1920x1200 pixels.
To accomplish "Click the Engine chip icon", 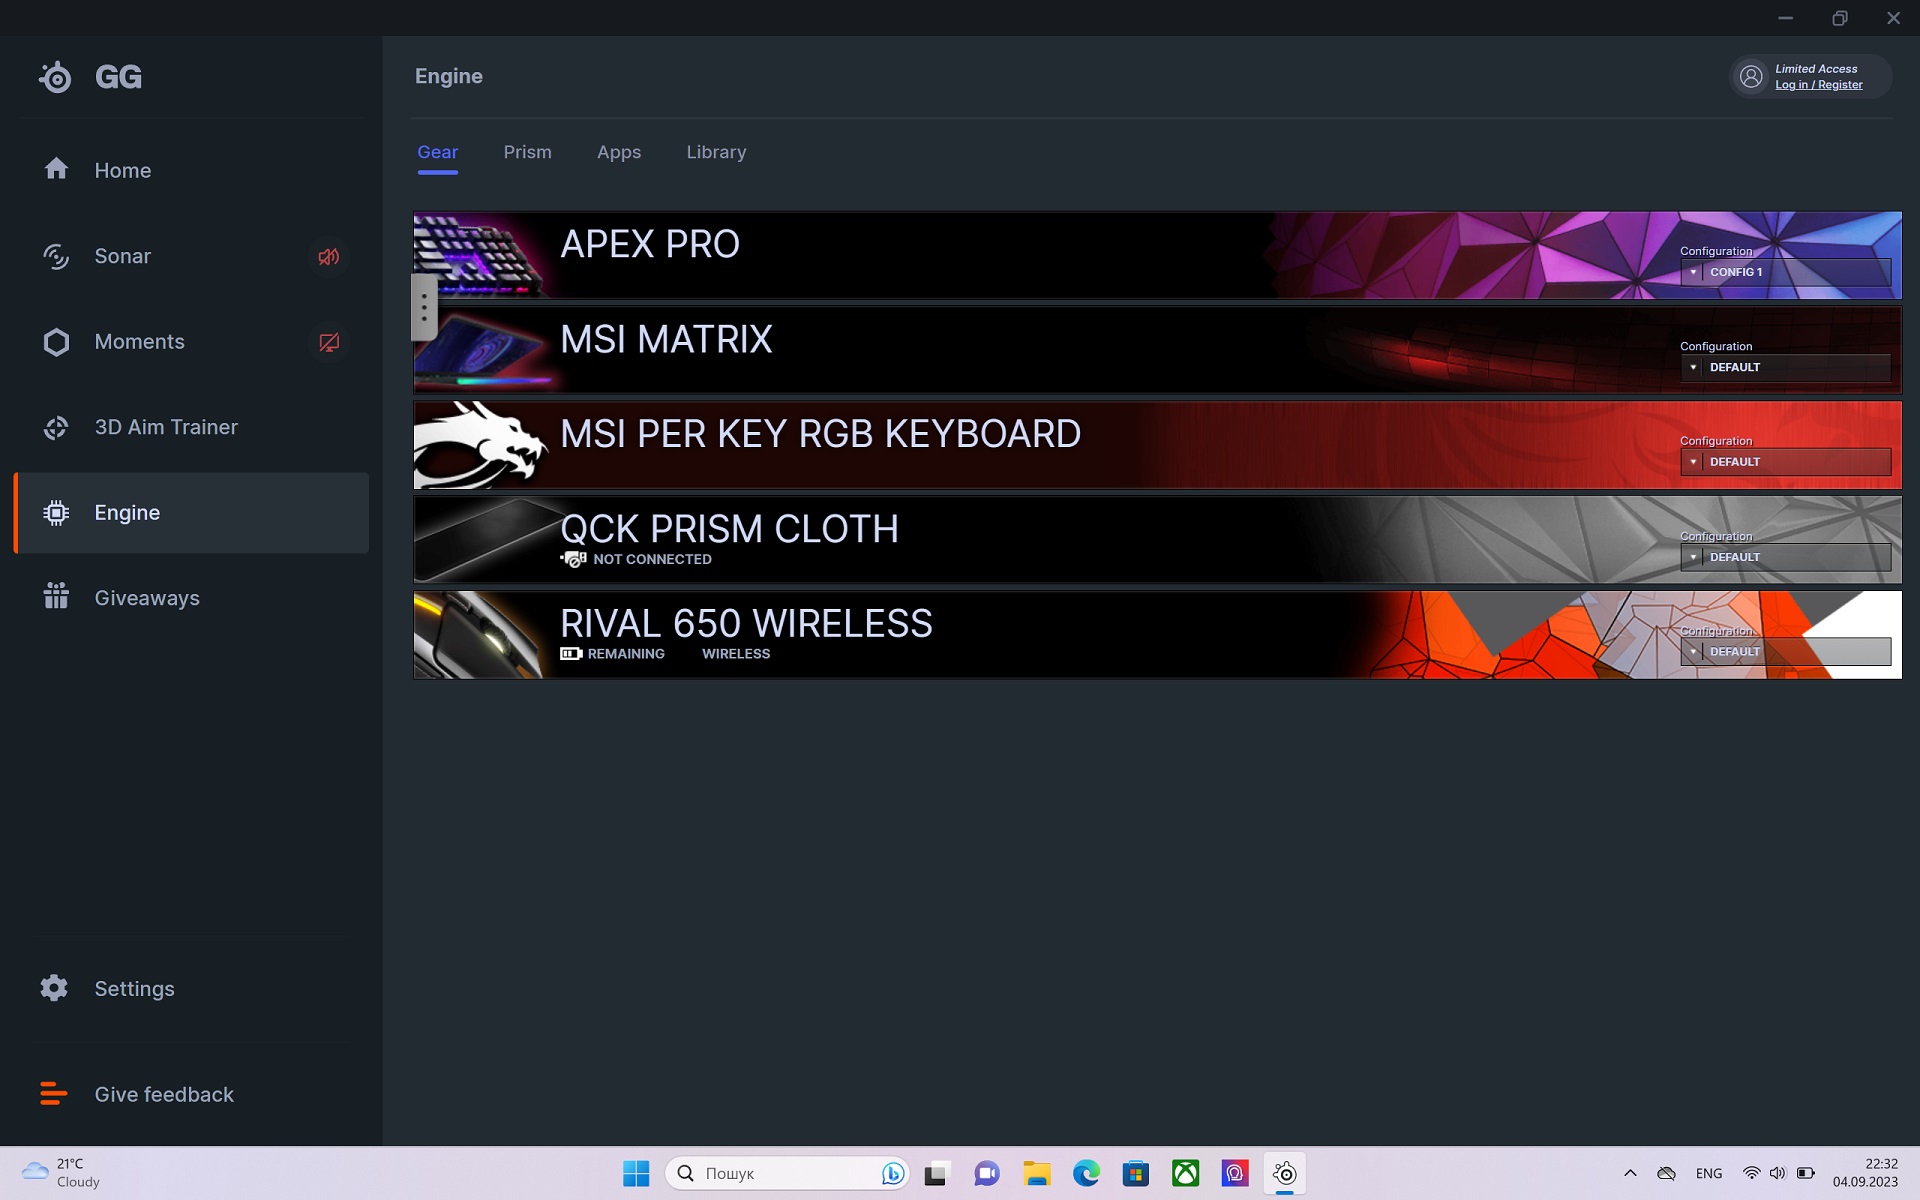I will 56,513.
